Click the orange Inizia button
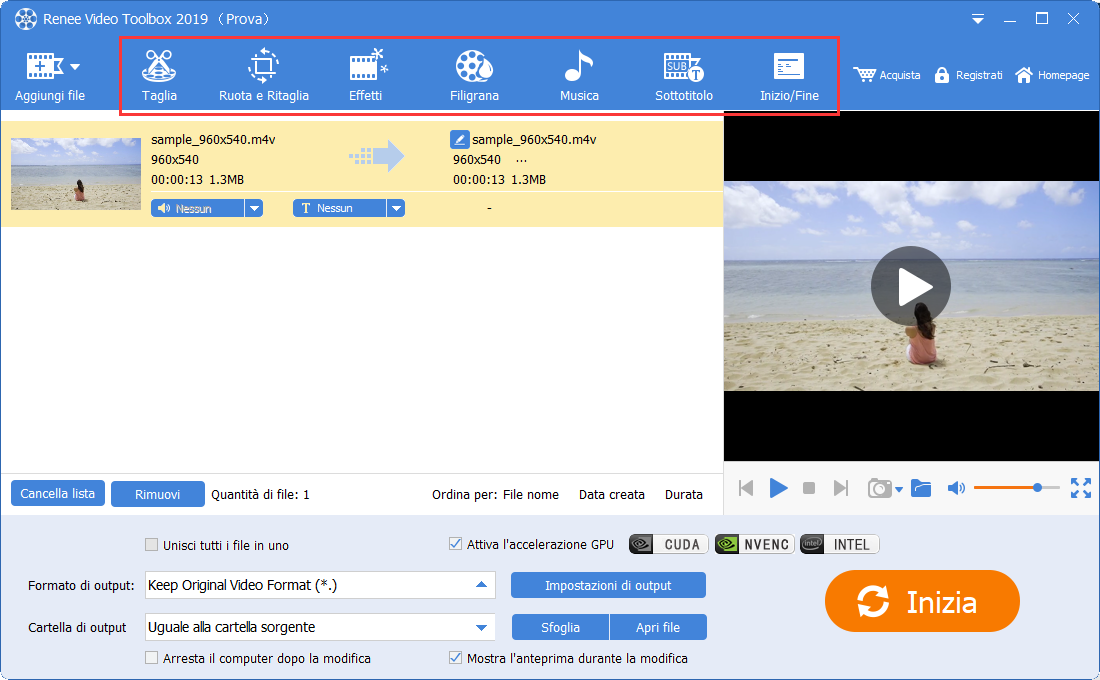Screen dimensions: 1100x680 click(x=922, y=601)
